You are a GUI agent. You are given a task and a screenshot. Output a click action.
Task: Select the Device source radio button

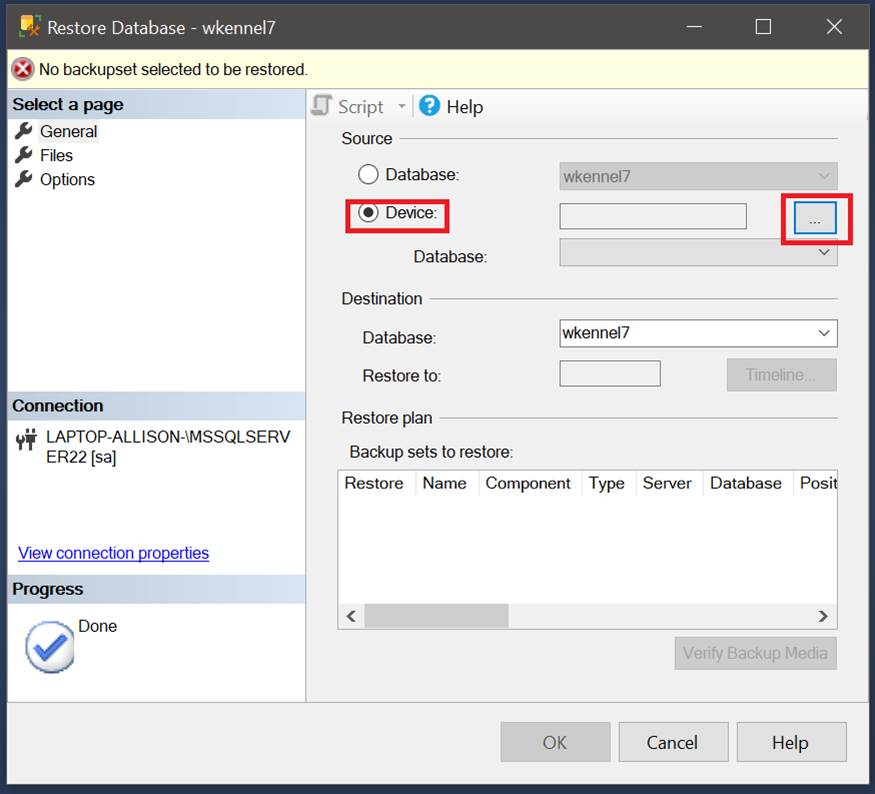pos(368,213)
